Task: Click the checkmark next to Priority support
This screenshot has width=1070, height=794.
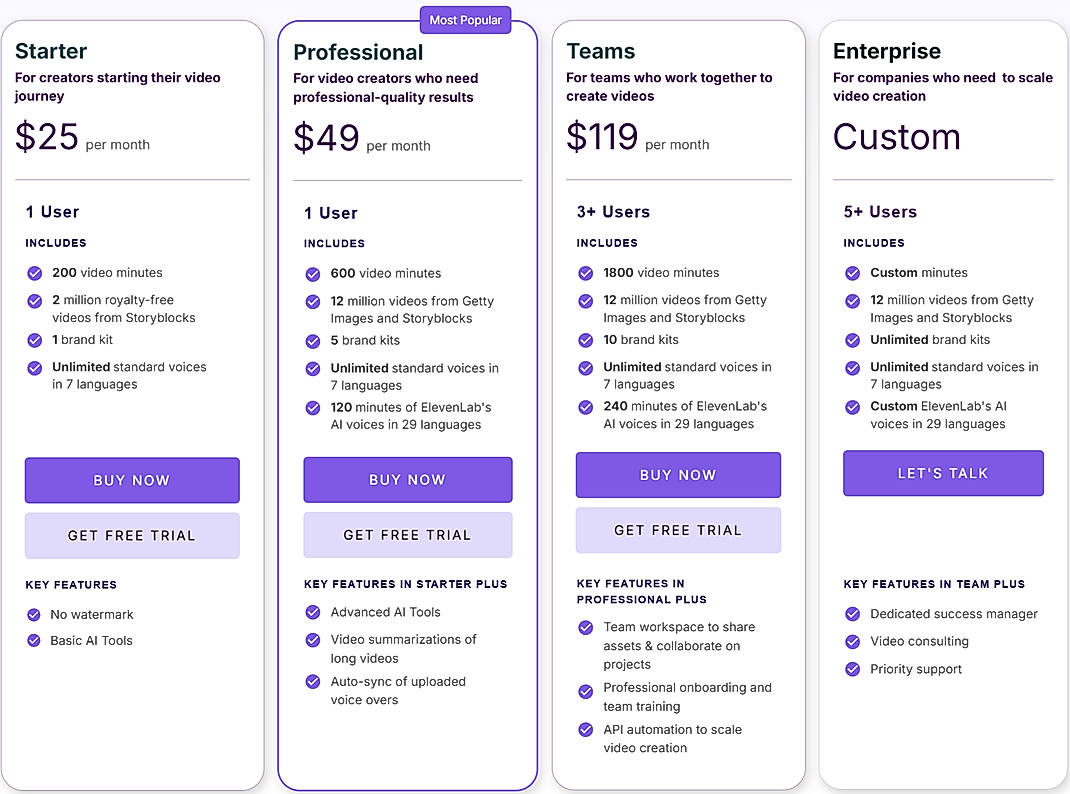Action: point(853,669)
